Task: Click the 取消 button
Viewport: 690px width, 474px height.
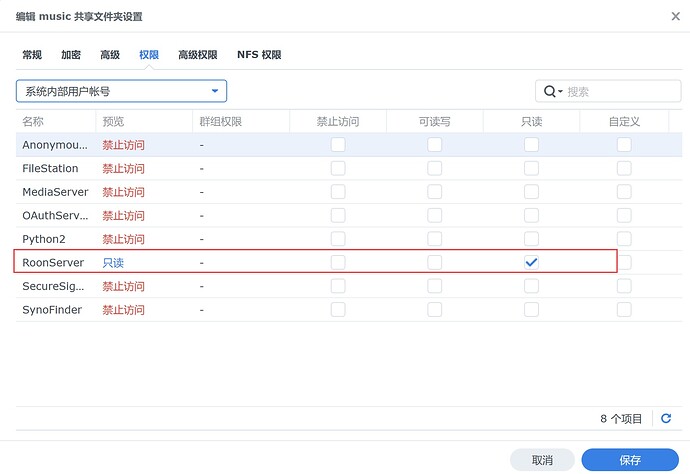Action: tap(542, 460)
